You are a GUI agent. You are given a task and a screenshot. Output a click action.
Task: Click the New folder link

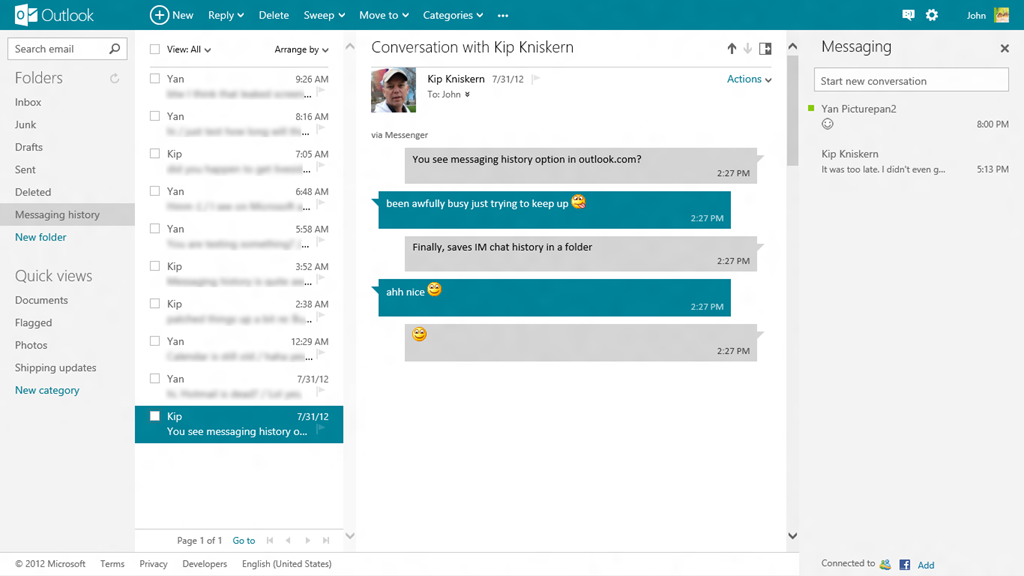tap(40, 237)
